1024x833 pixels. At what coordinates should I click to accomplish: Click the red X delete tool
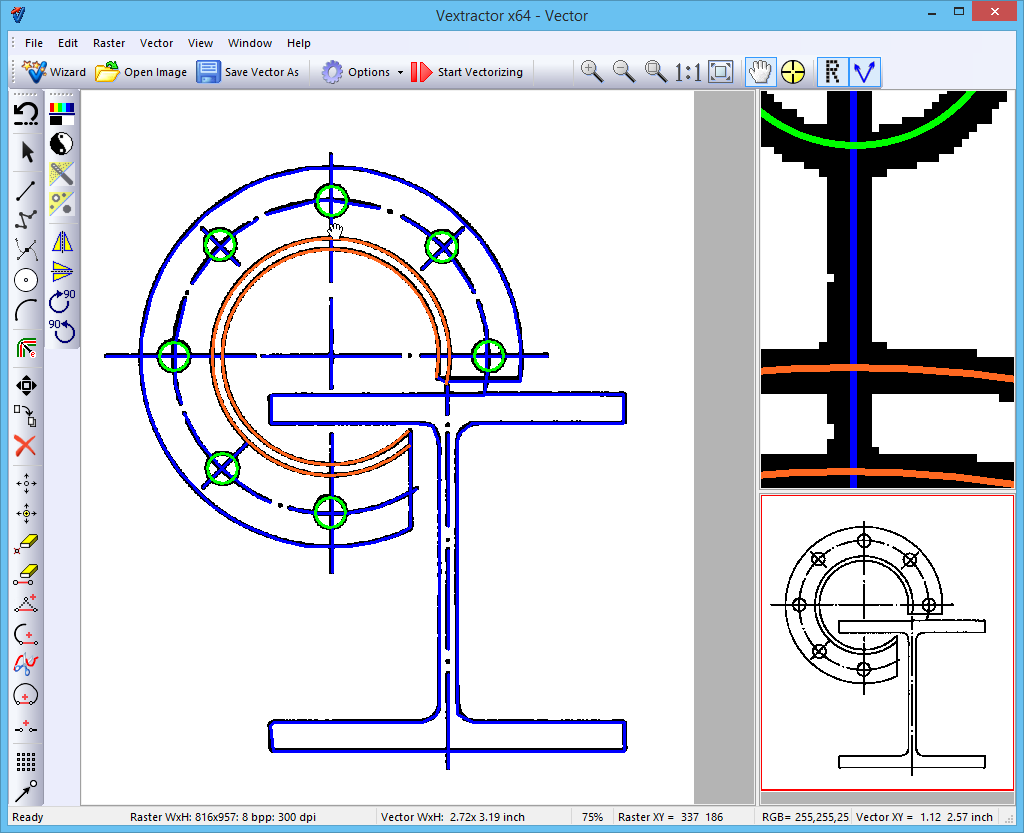click(x=25, y=447)
